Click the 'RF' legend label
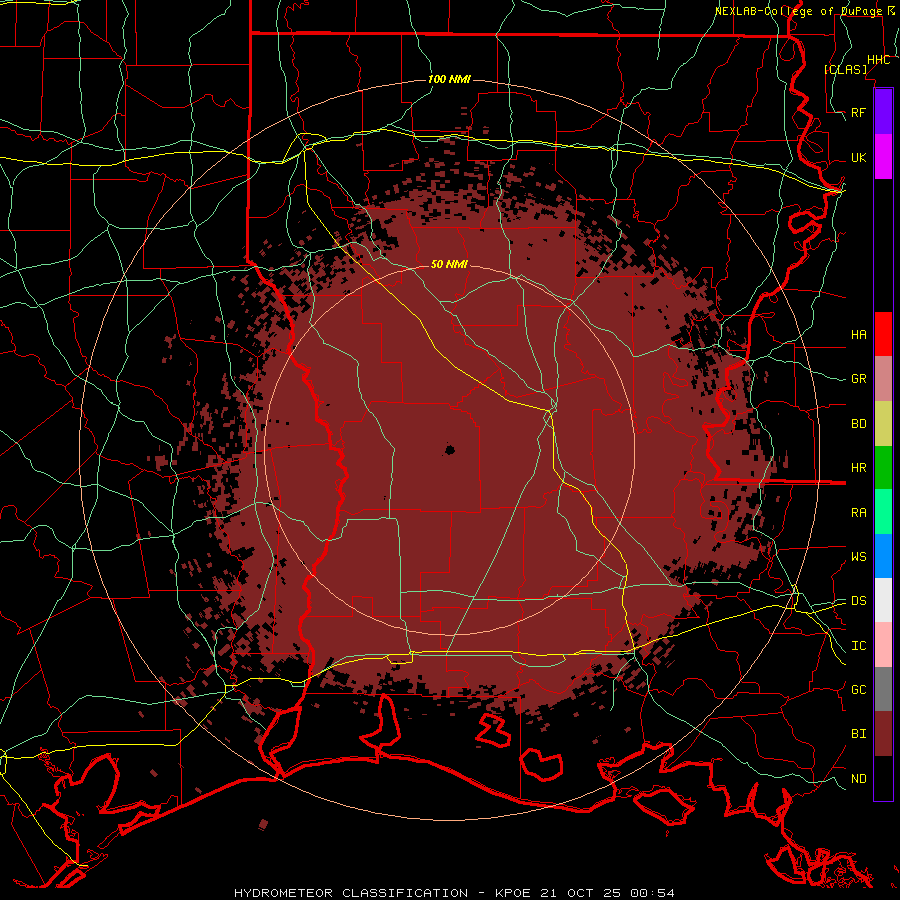This screenshot has width=900, height=900. [858, 112]
